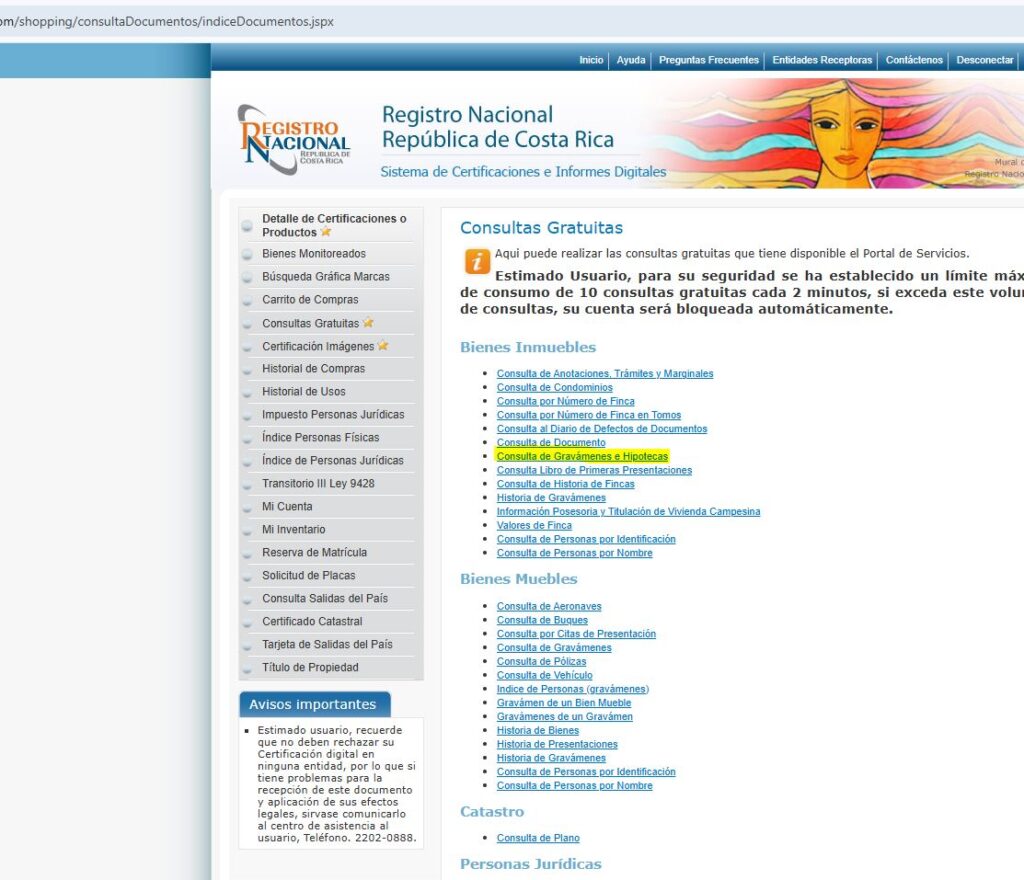
Task: Open Gravámenes de un Gravámen link
Action: coord(564,716)
